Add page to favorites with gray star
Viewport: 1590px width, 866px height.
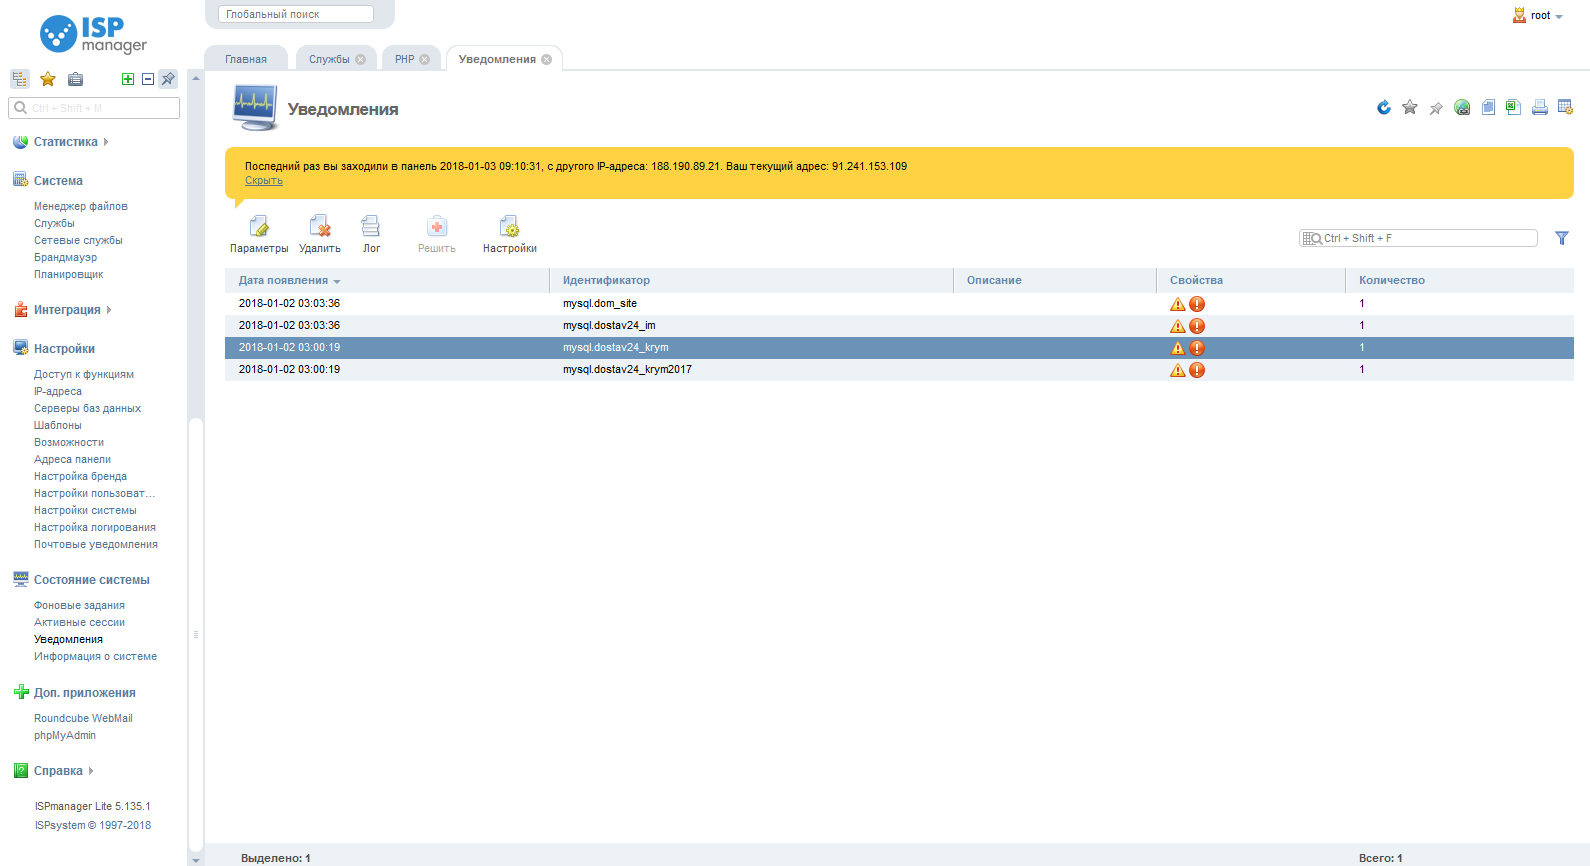(1410, 108)
